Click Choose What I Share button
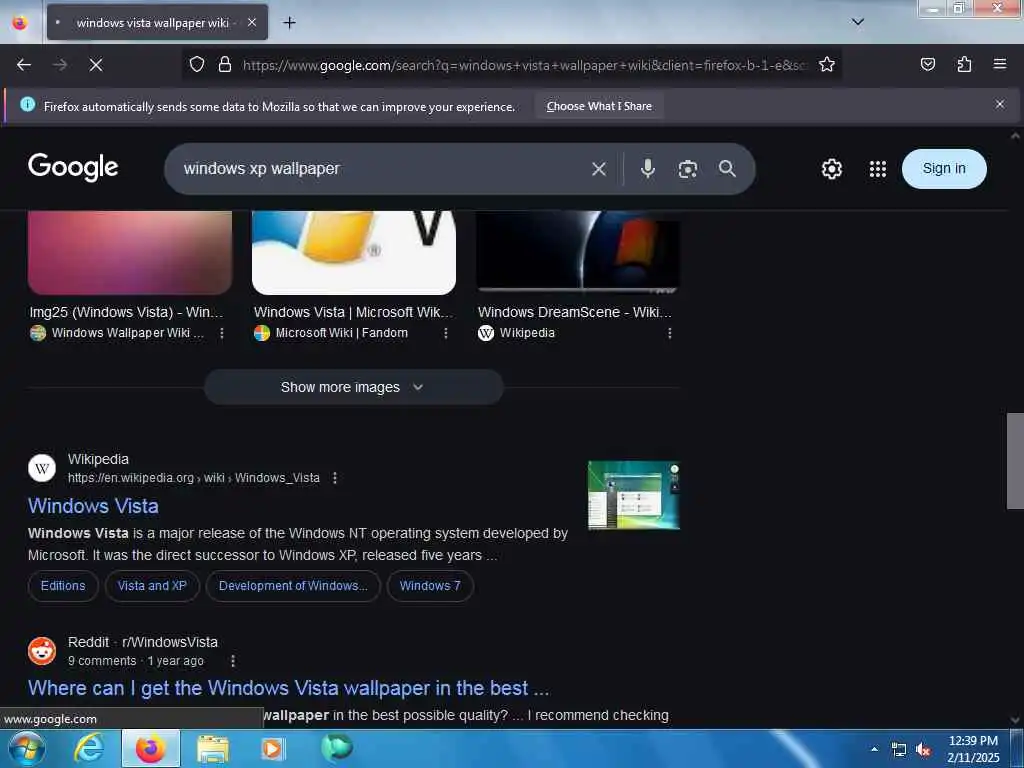Viewport: 1024px width, 768px height. point(599,106)
